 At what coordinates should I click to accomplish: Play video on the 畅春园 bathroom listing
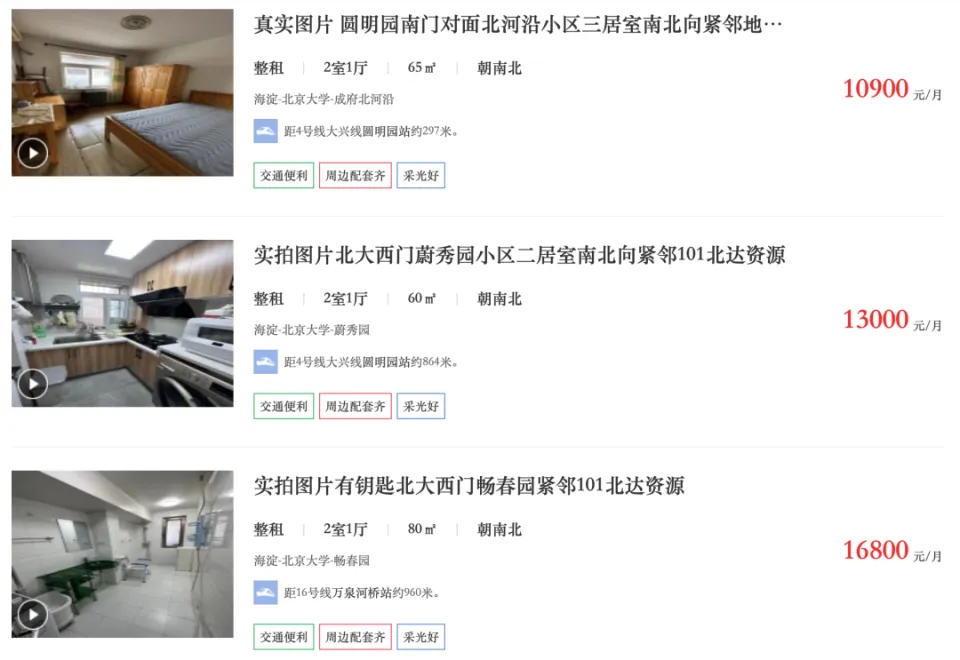point(32,615)
